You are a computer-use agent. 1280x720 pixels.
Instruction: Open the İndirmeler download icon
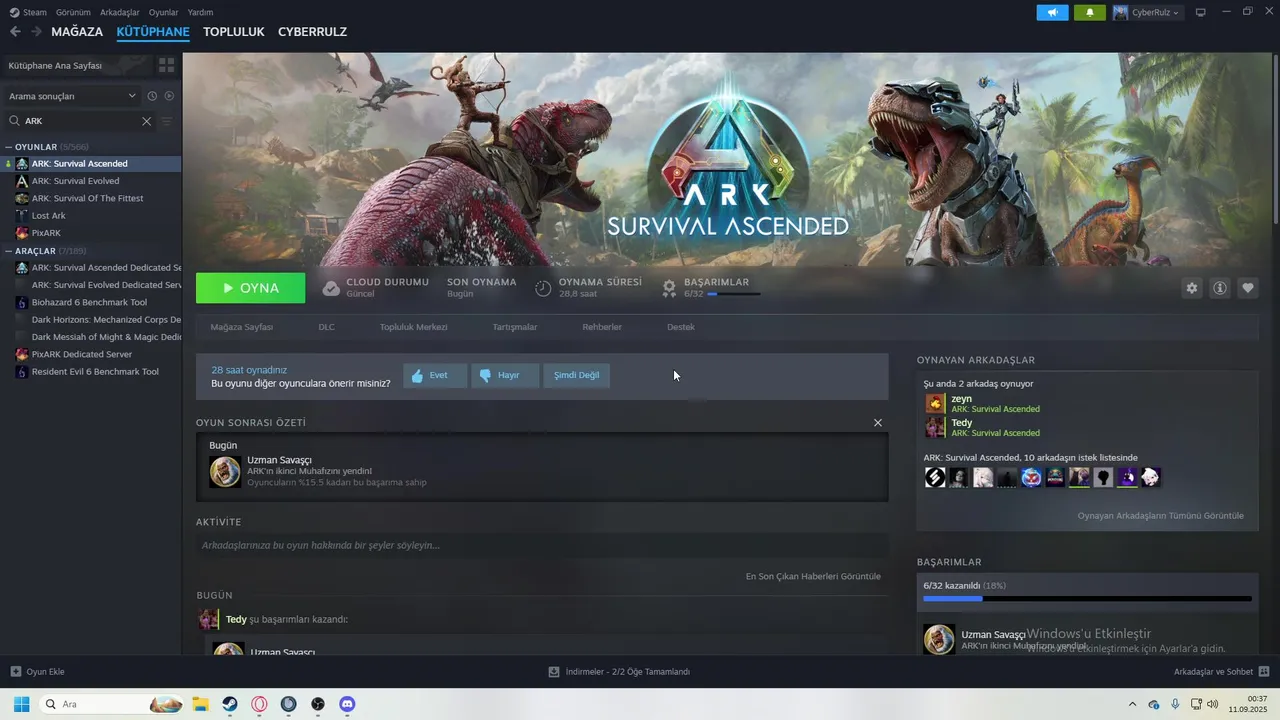pos(554,672)
